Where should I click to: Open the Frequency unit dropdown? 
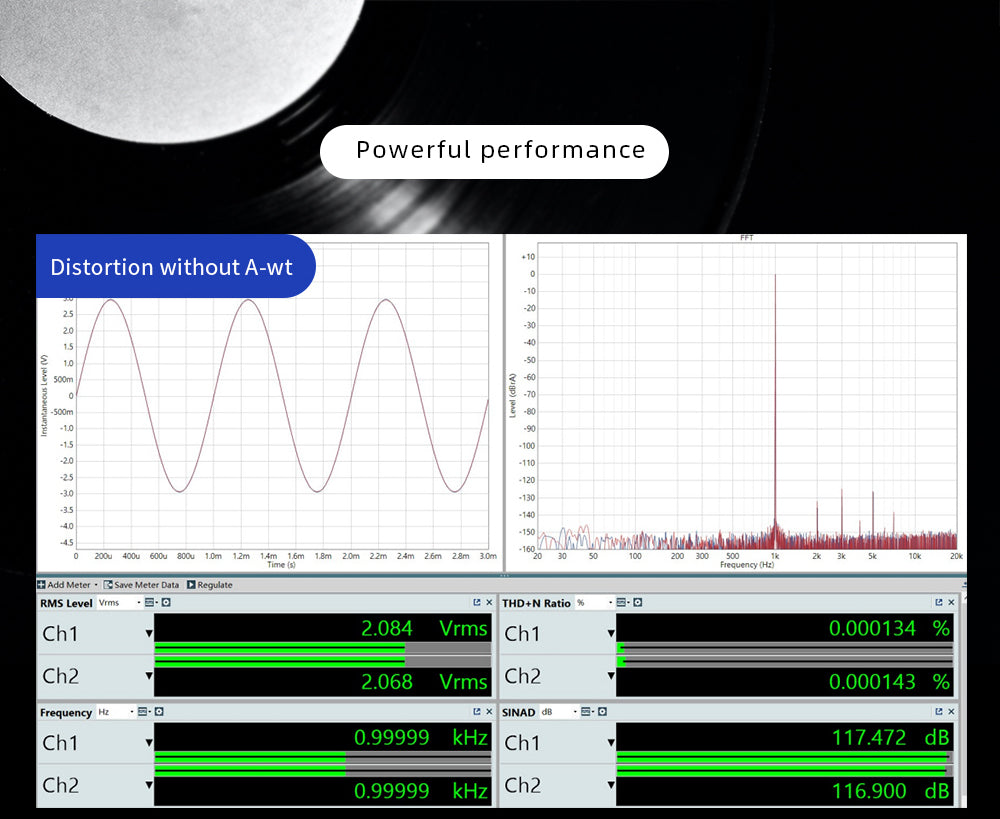click(x=115, y=712)
